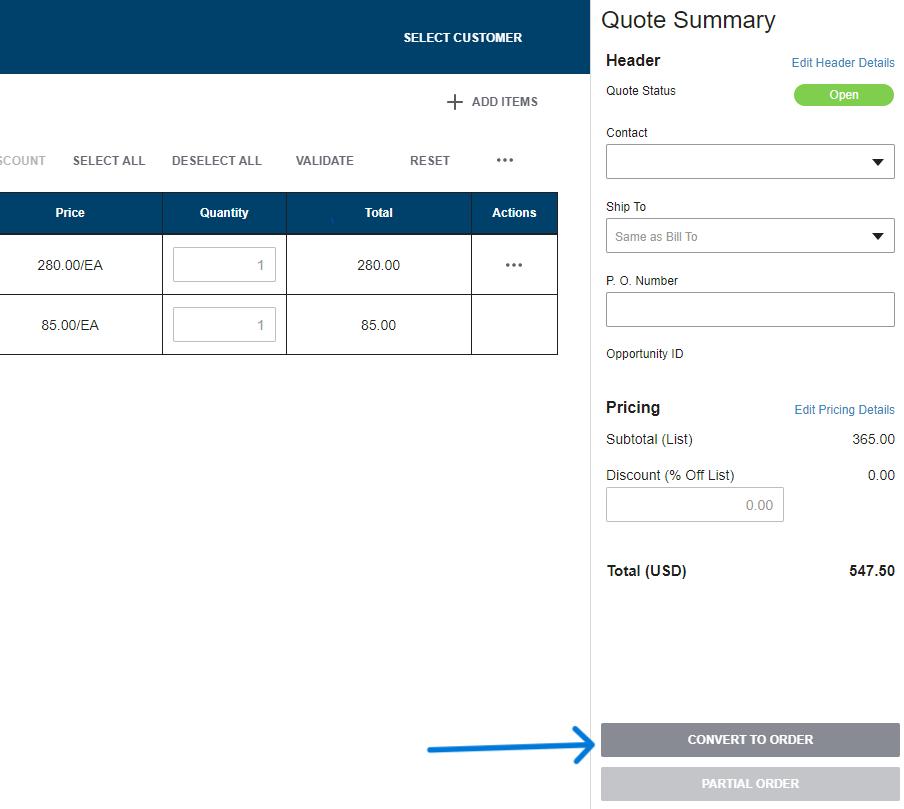The image size is (904, 809).
Task: Click the P. O. Number field
Action: pyautogui.click(x=750, y=310)
